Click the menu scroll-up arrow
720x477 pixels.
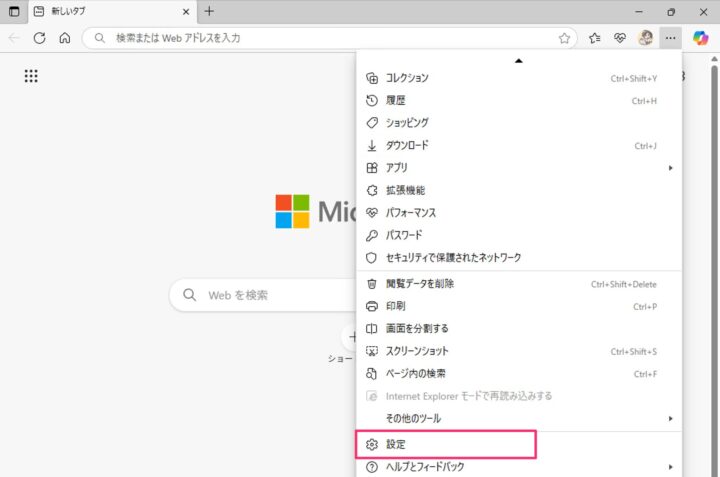coord(519,61)
